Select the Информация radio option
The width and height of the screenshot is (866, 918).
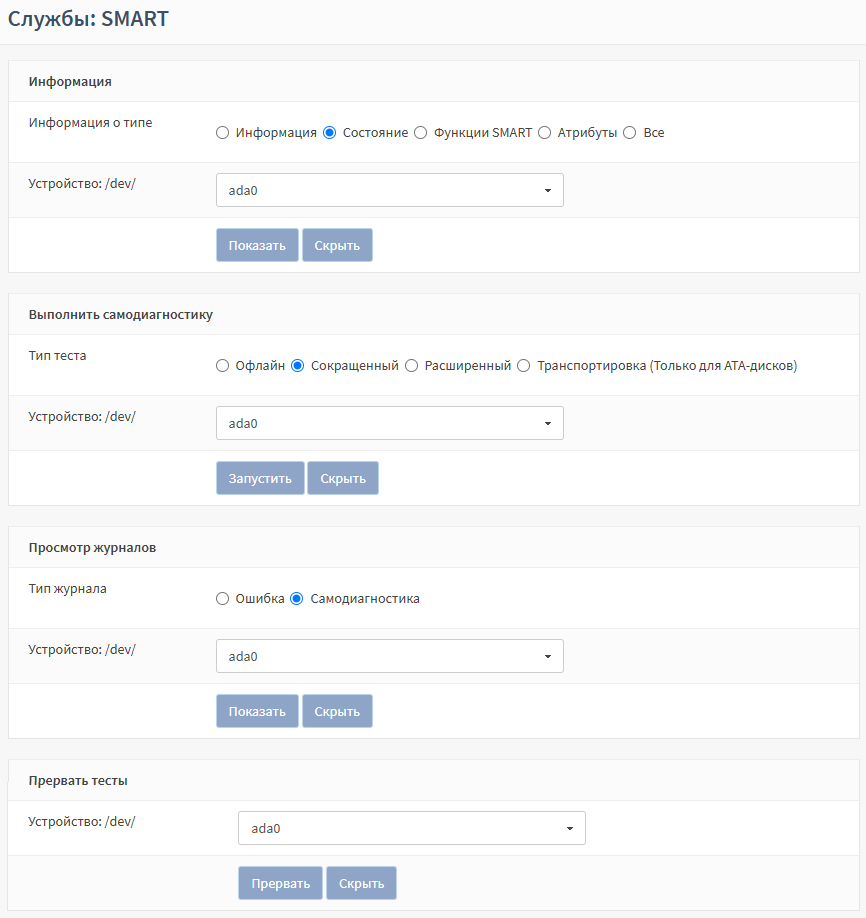(x=223, y=133)
